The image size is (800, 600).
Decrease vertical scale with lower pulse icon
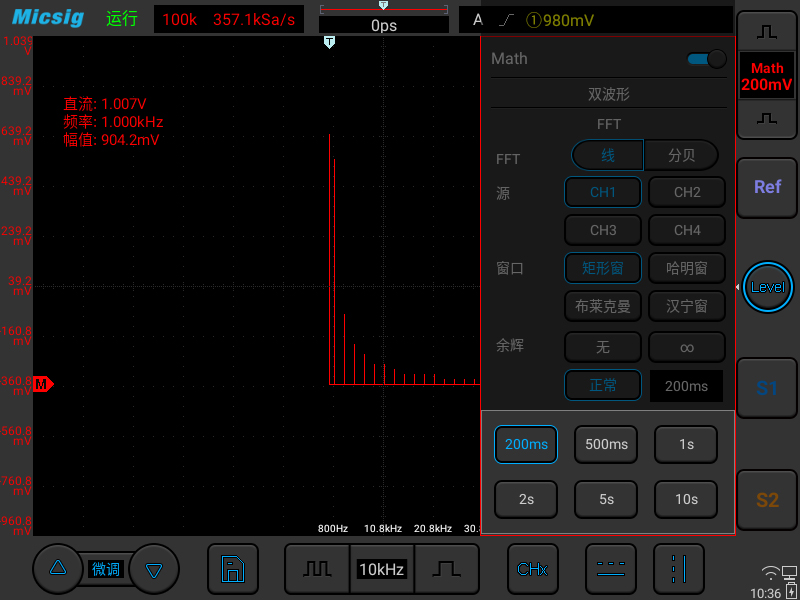coord(767,119)
